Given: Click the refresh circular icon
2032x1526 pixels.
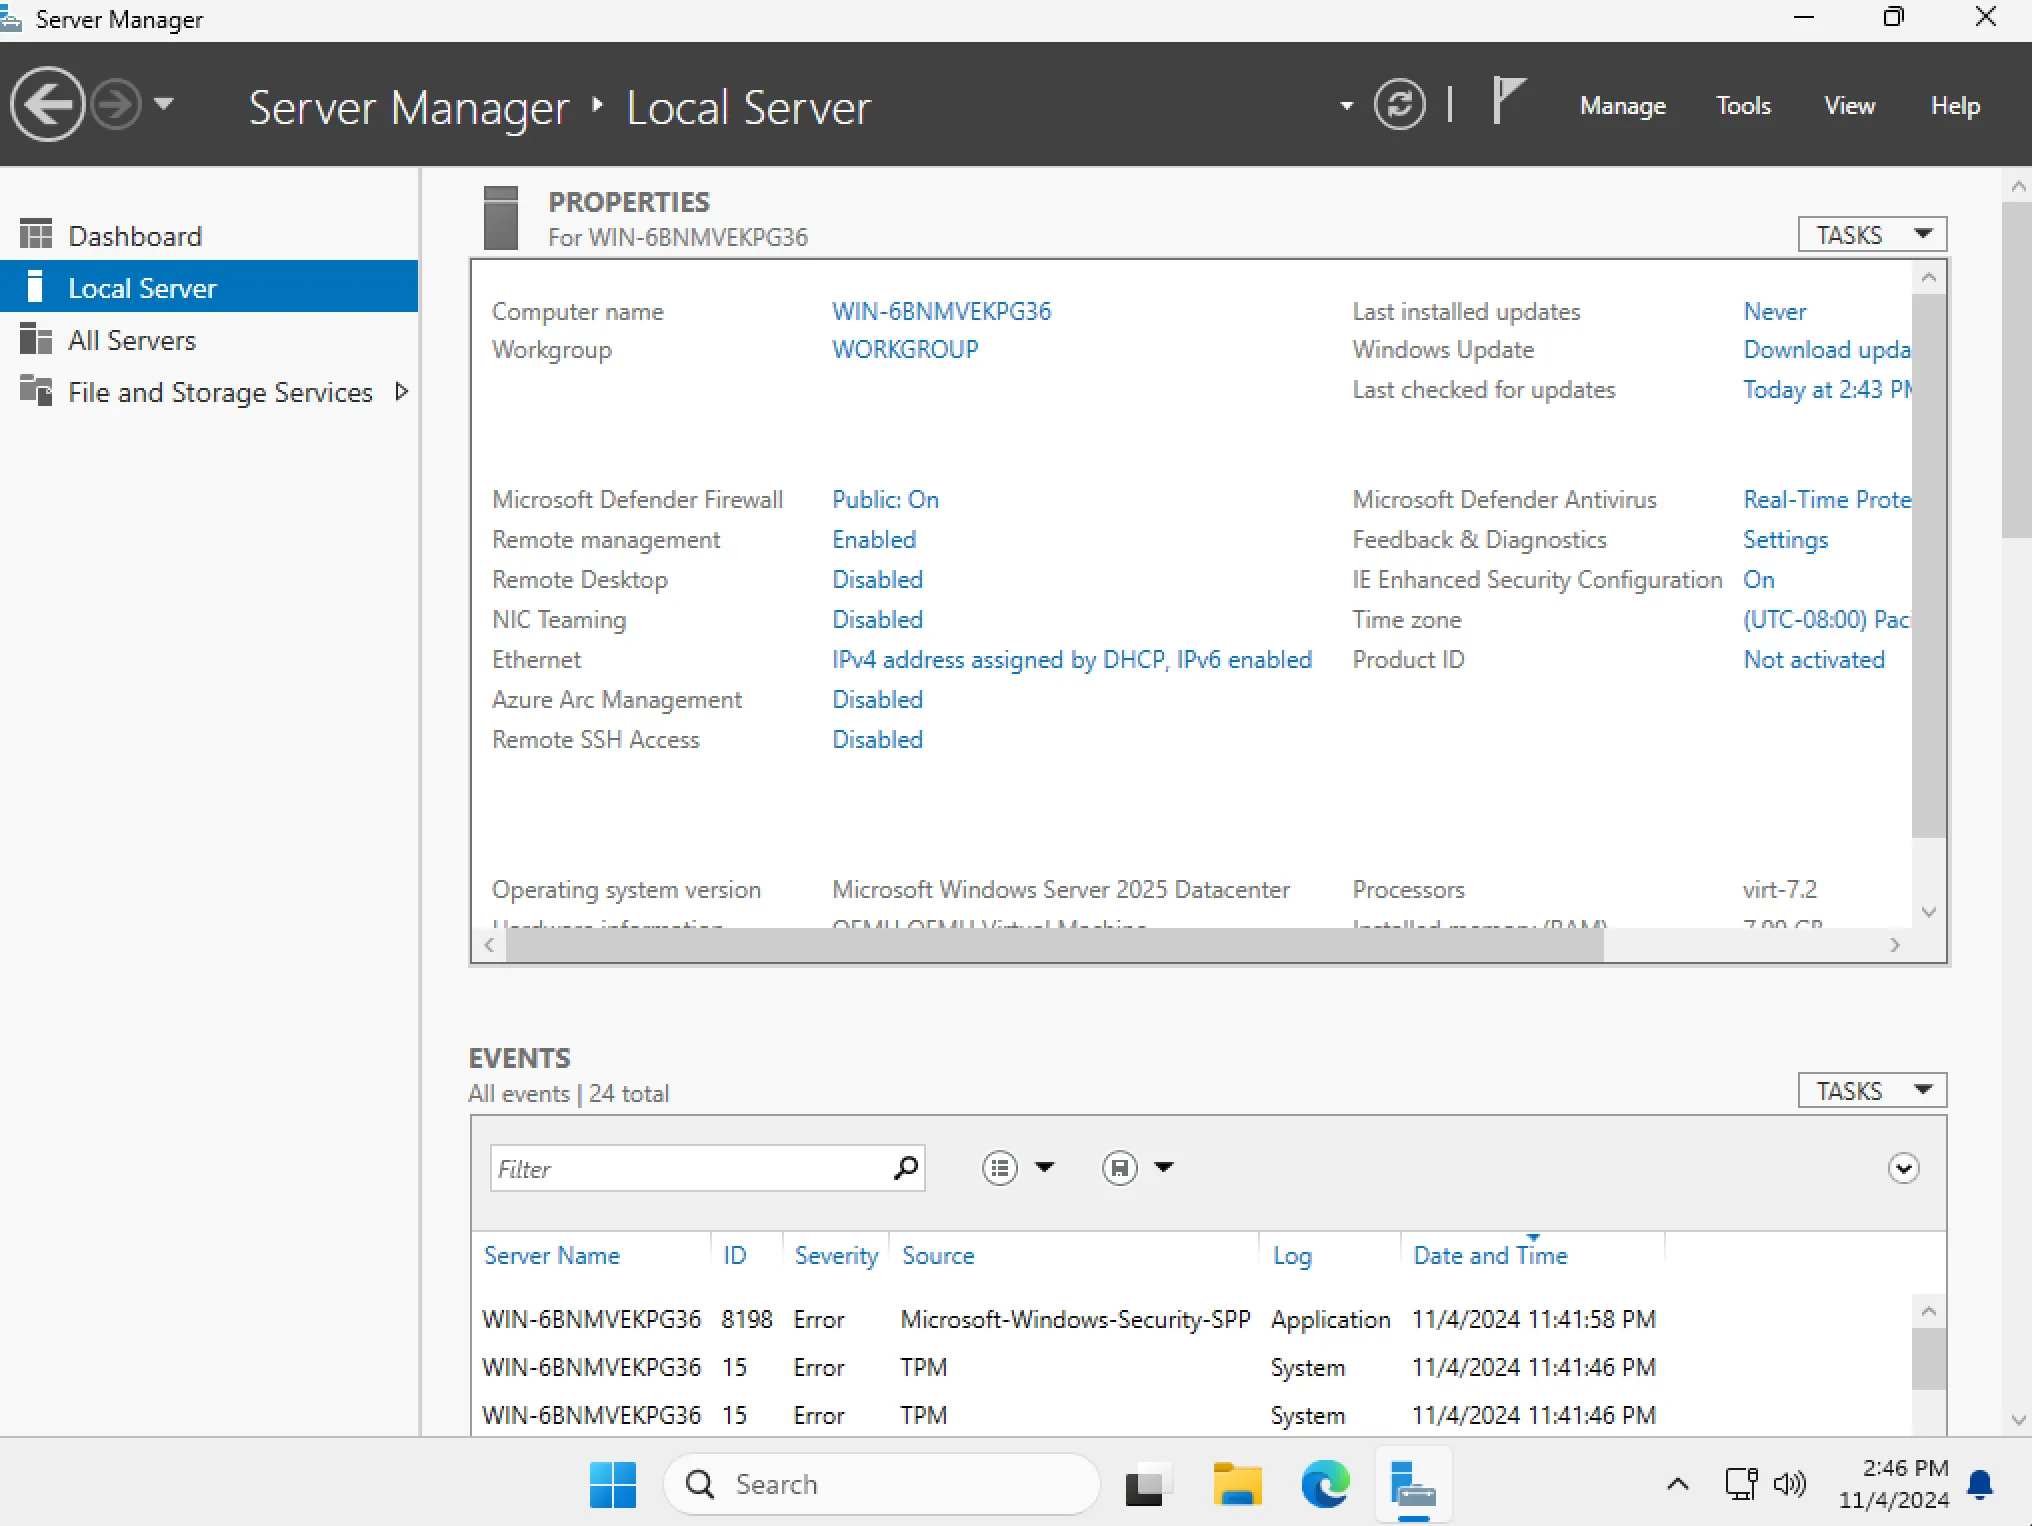Looking at the screenshot, I should click(1399, 104).
